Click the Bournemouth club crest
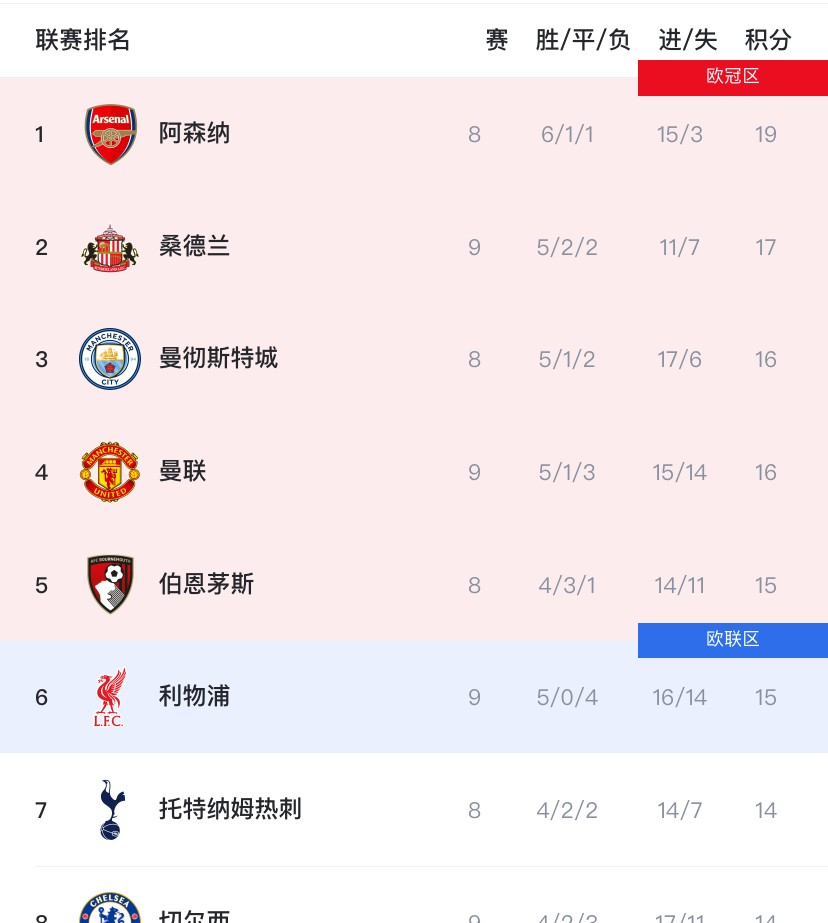Screen dimensions: 828x923 [x=110, y=584]
